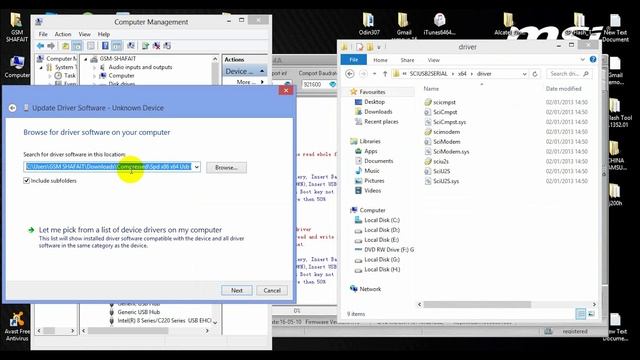The width and height of the screenshot is (640, 360).
Task: Sort files by the Name column header
Action: point(431,89)
